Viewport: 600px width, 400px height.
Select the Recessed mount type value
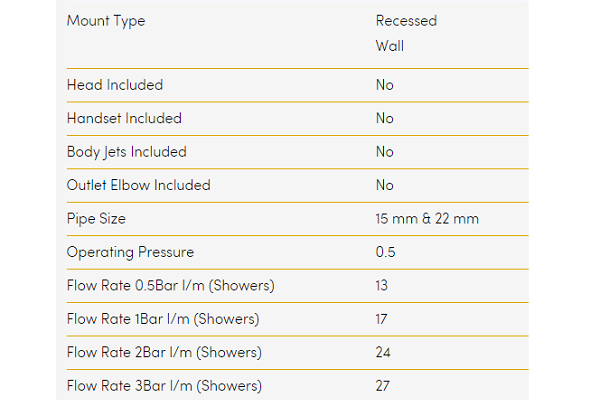coord(406,21)
